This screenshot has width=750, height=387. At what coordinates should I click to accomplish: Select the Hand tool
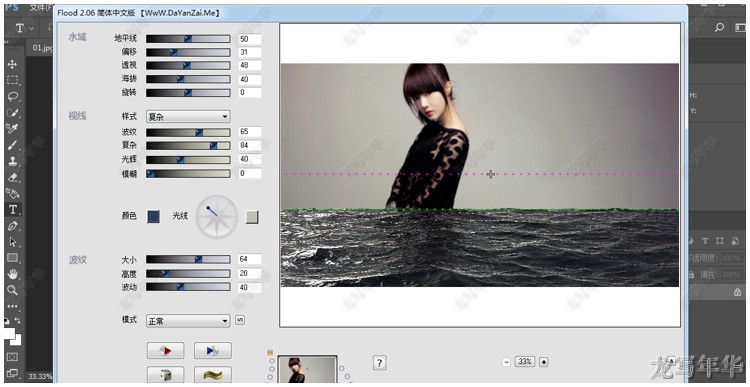[12, 274]
